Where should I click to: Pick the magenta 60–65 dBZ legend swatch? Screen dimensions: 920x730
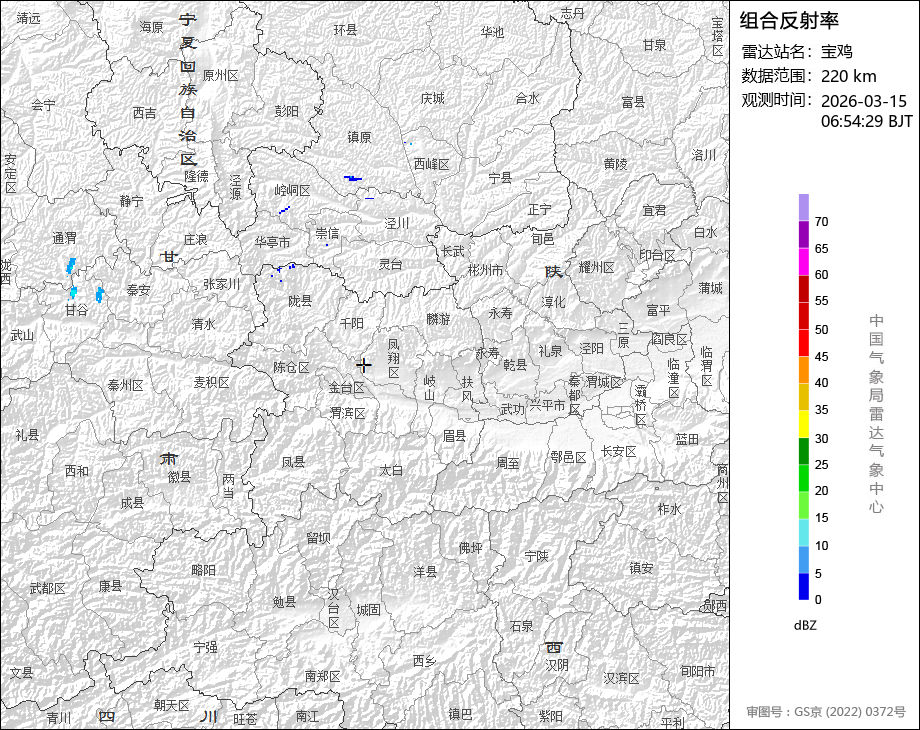(x=804, y=261)
